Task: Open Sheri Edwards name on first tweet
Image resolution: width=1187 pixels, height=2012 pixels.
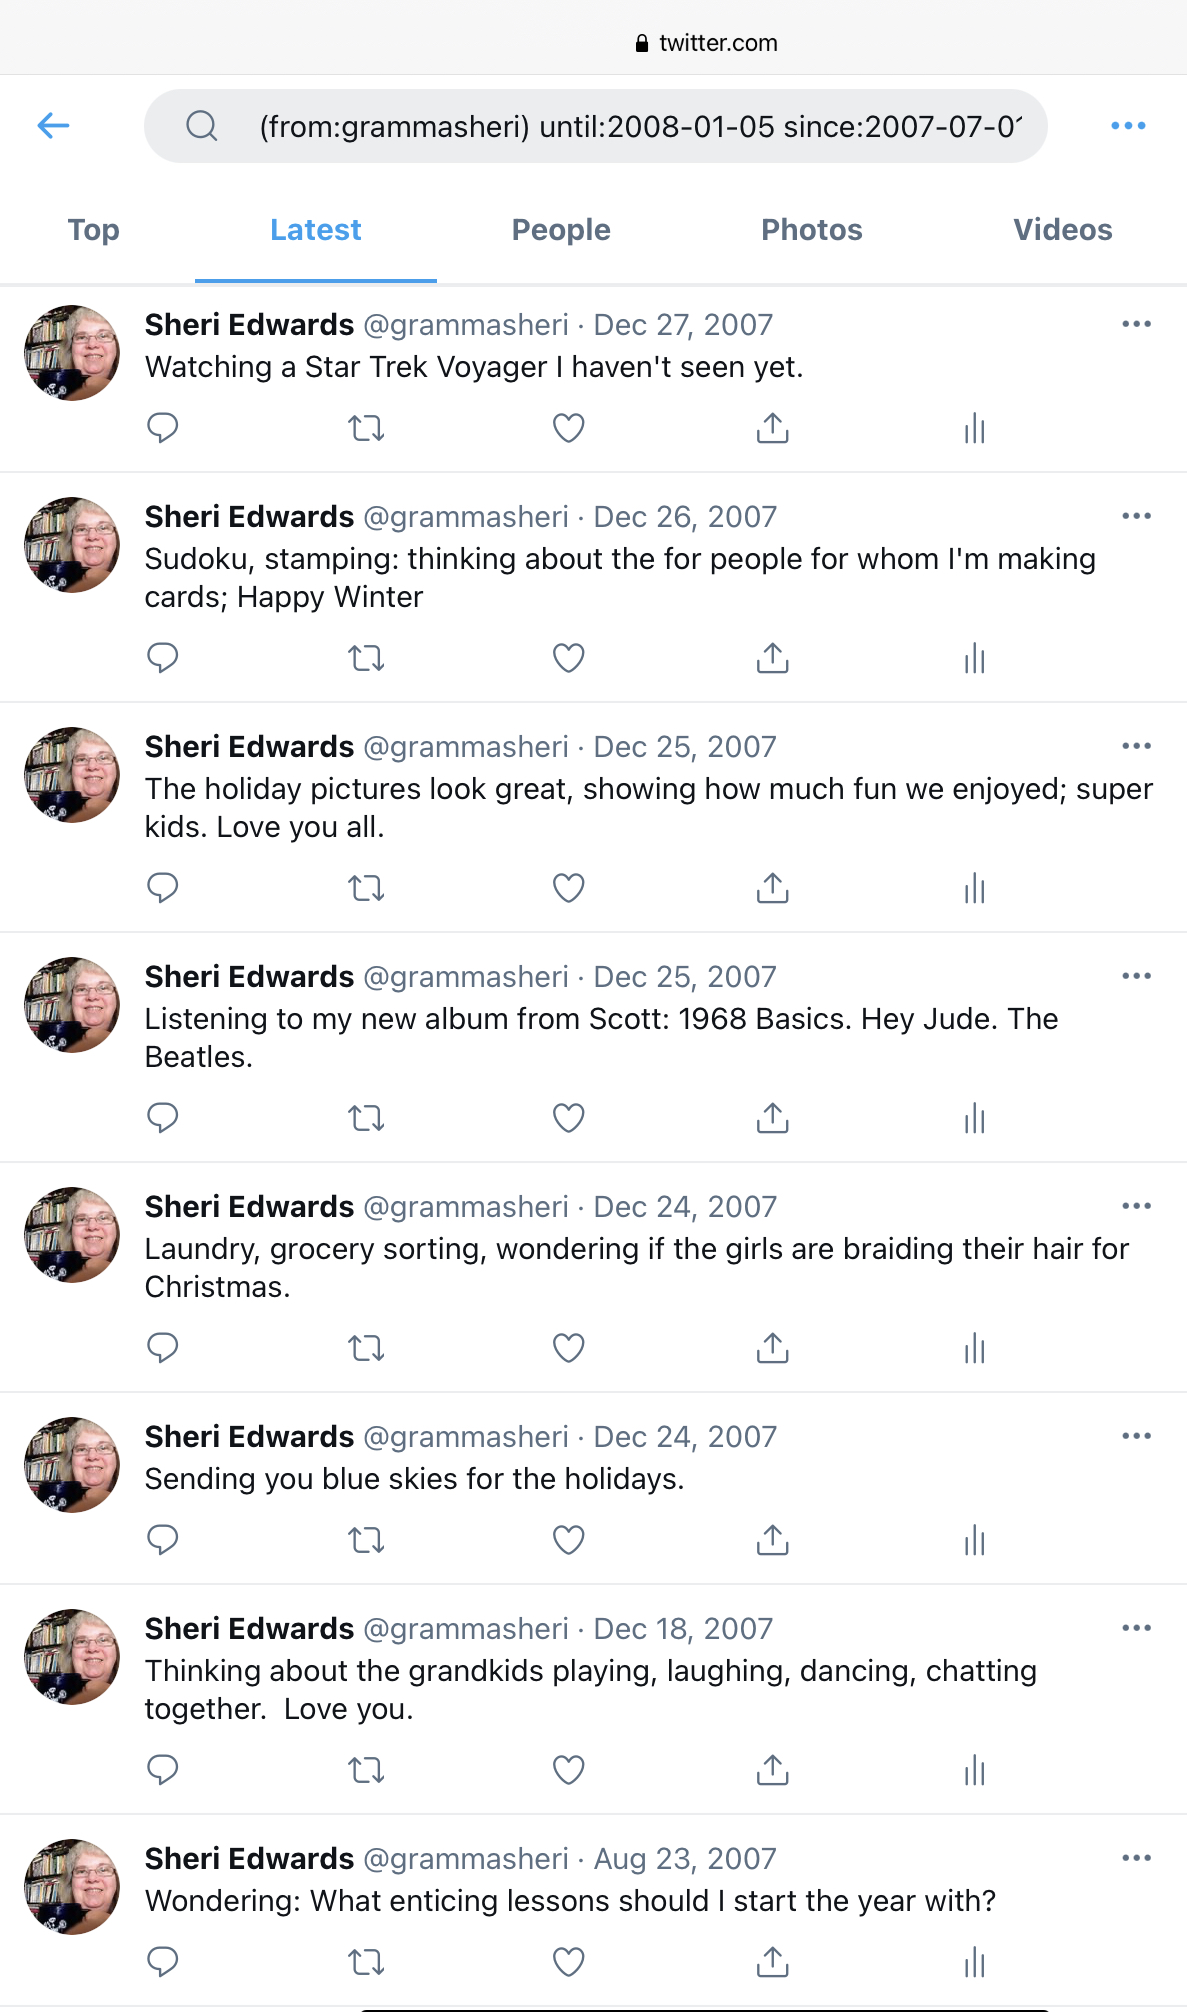Action: tap(249, 325)
